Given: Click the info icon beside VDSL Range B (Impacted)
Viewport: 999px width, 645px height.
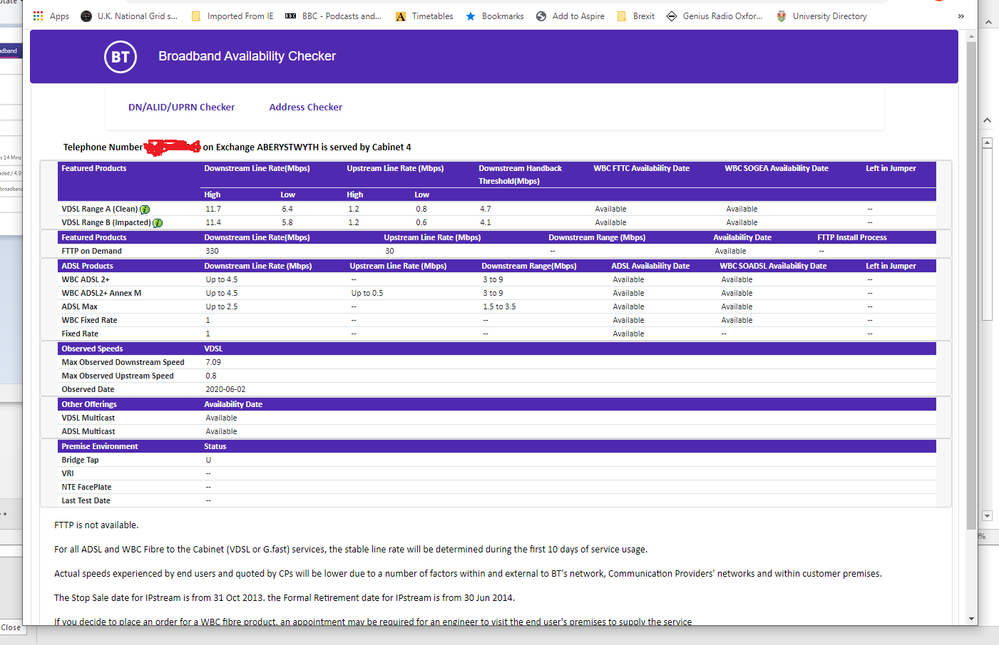Looking at the screenshot, I should [156, 222].
